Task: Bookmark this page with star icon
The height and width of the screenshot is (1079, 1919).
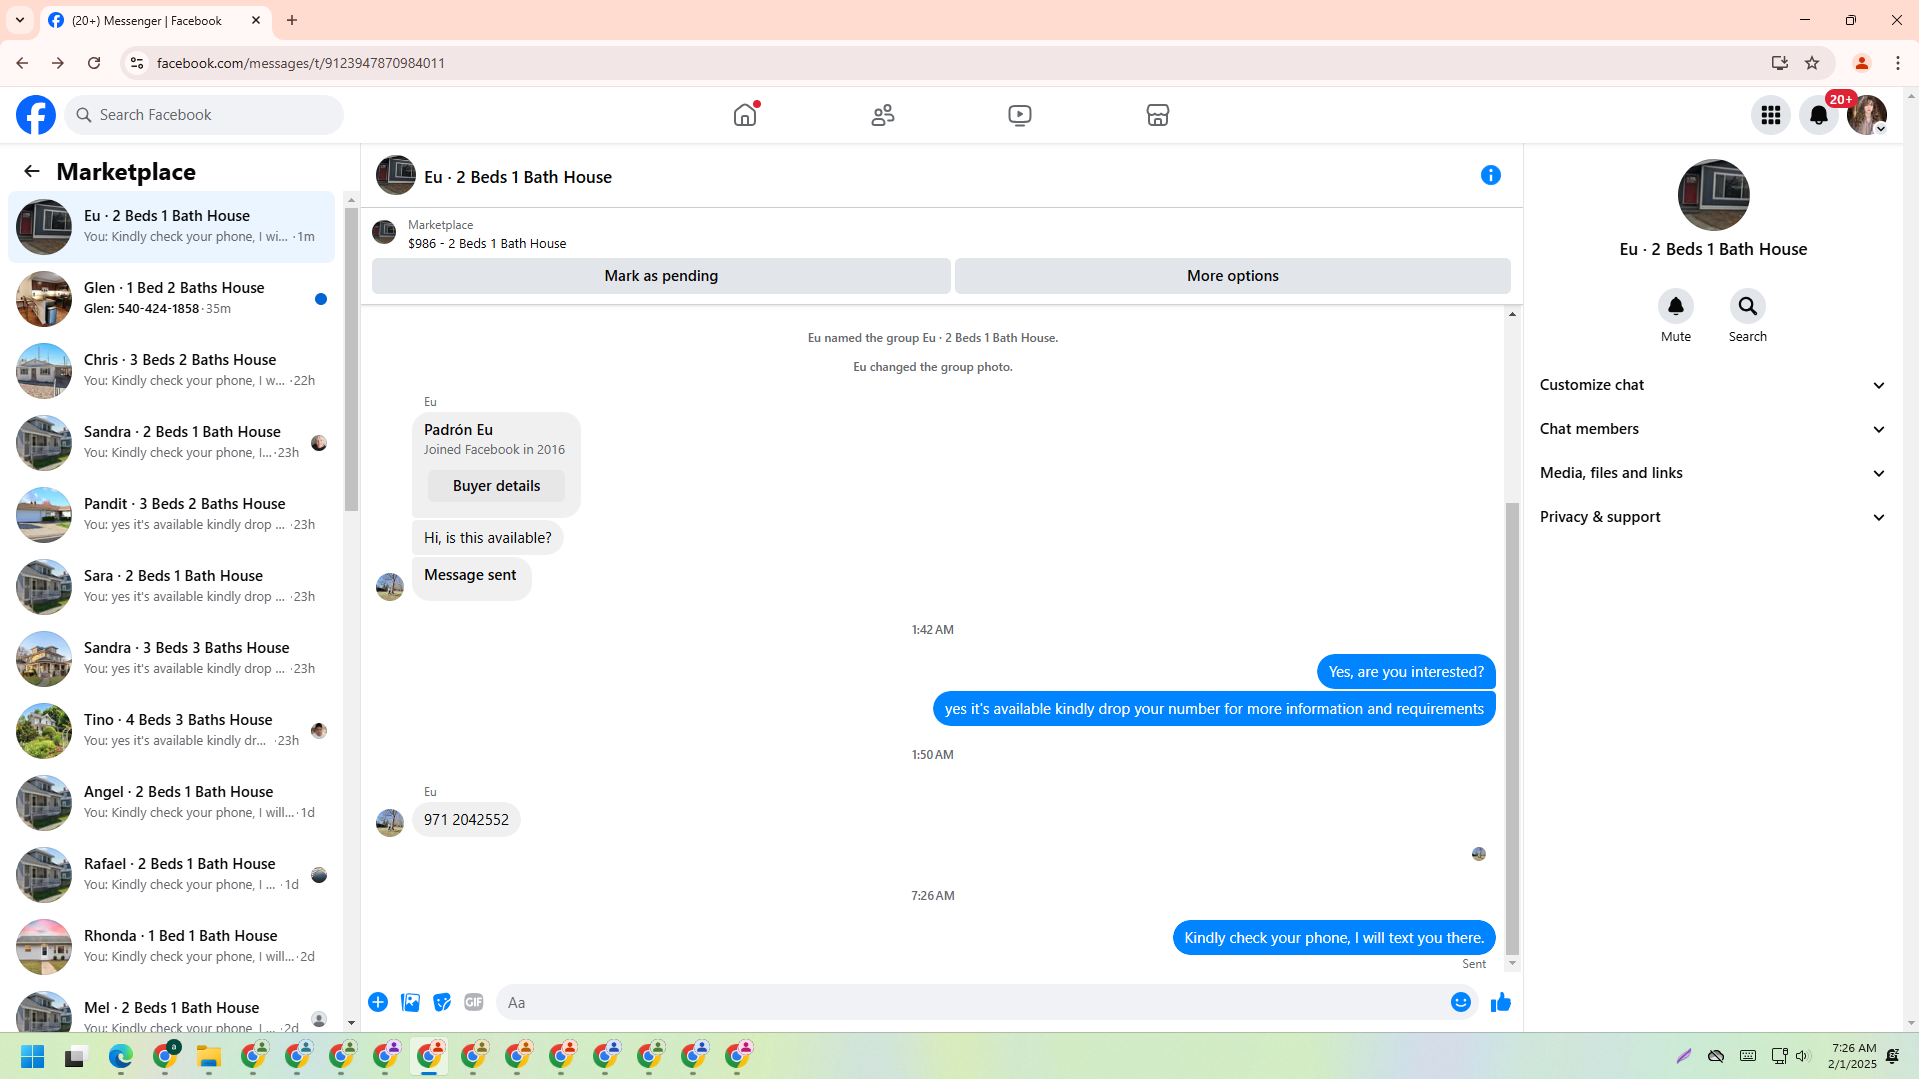Action: click(1812, 63)
